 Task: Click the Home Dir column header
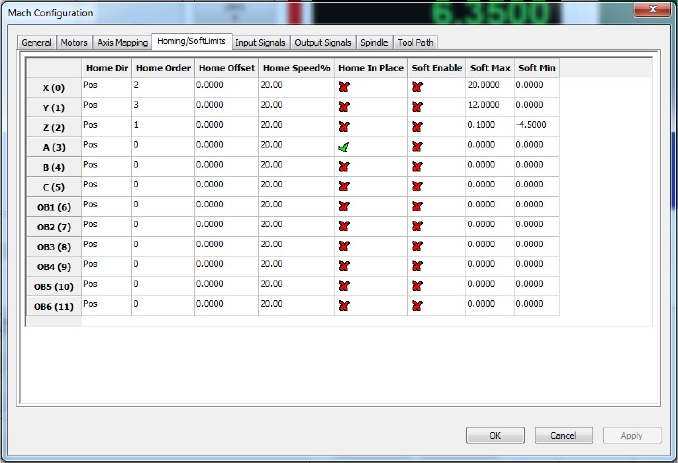click(x=107, y=68)
